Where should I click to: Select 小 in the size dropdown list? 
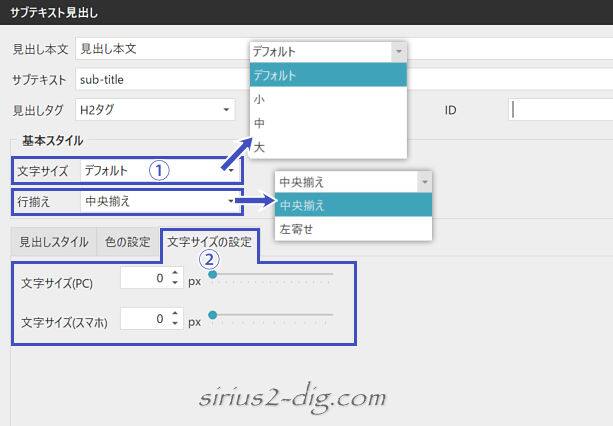[329, 100]
